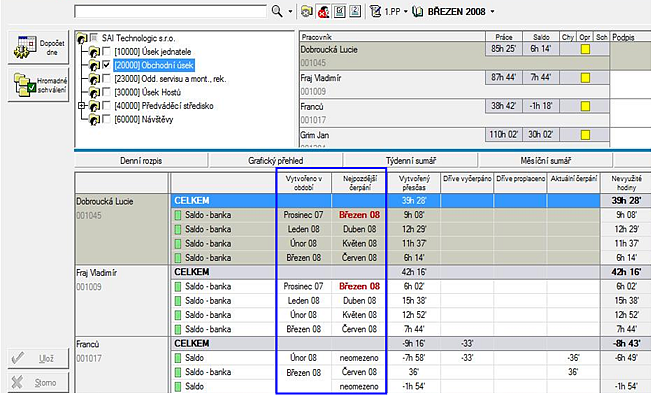Image resolution: width=653 pixels, height=396 pixels.
Task: Open the BŘEZEN 2008 period dropdown
Action: (493, 12)
